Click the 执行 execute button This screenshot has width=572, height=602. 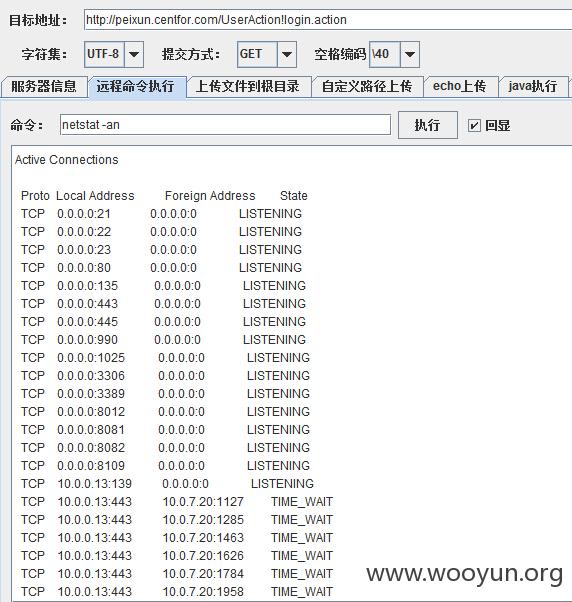428,125
